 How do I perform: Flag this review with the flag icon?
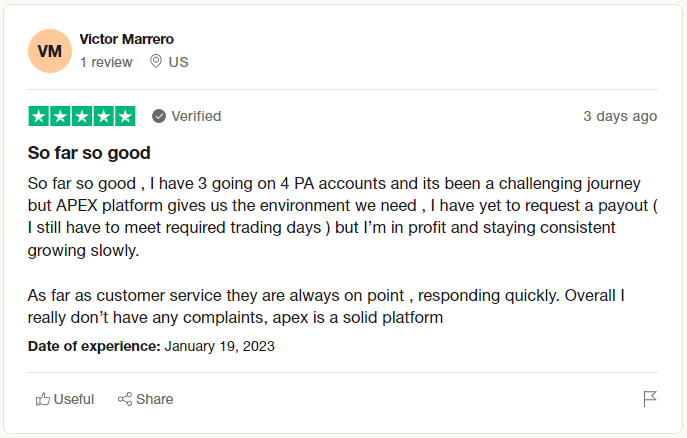tap(650, 399)
